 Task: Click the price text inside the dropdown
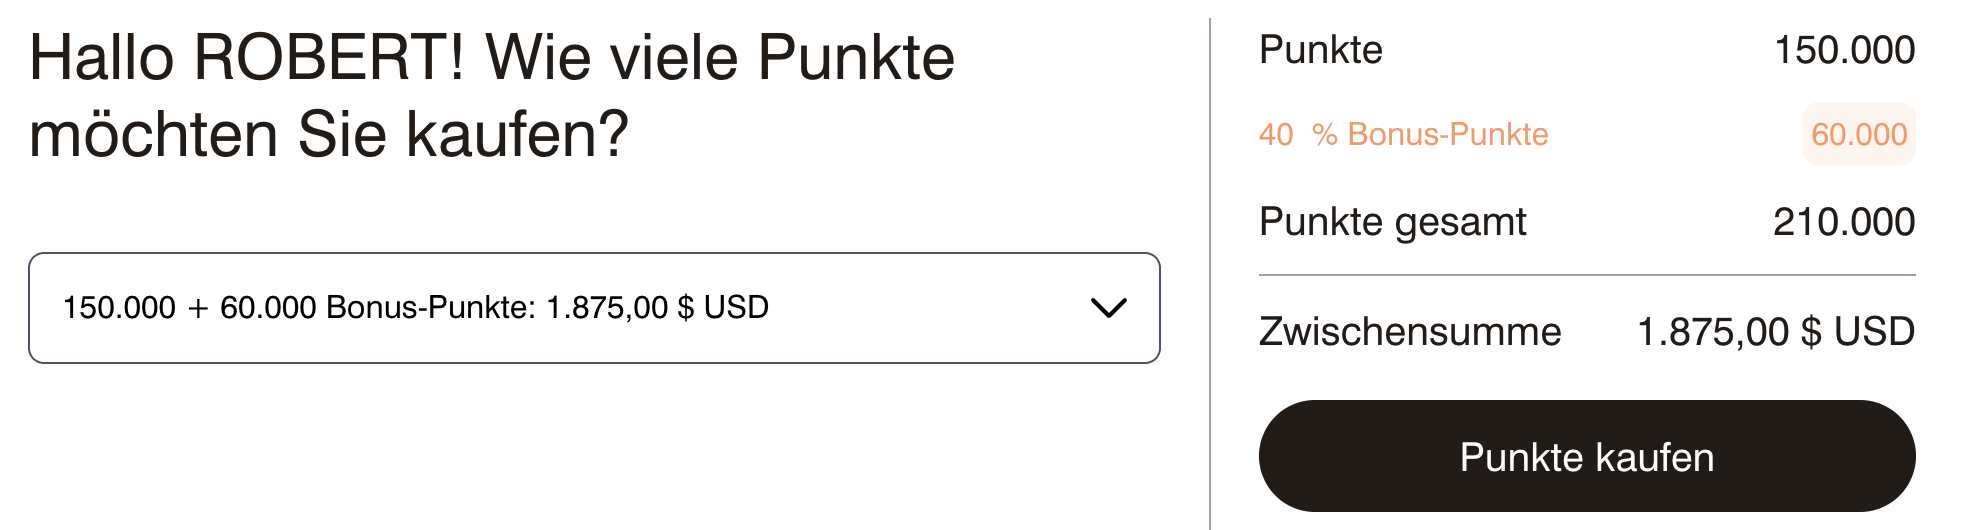(x=657, y=308)
